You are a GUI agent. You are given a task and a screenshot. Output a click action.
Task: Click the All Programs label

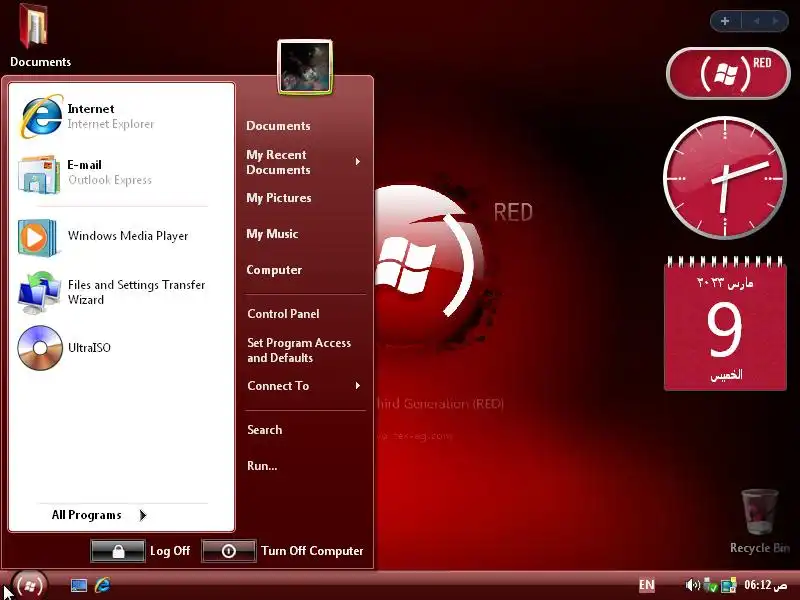click(x=87, y=515)
